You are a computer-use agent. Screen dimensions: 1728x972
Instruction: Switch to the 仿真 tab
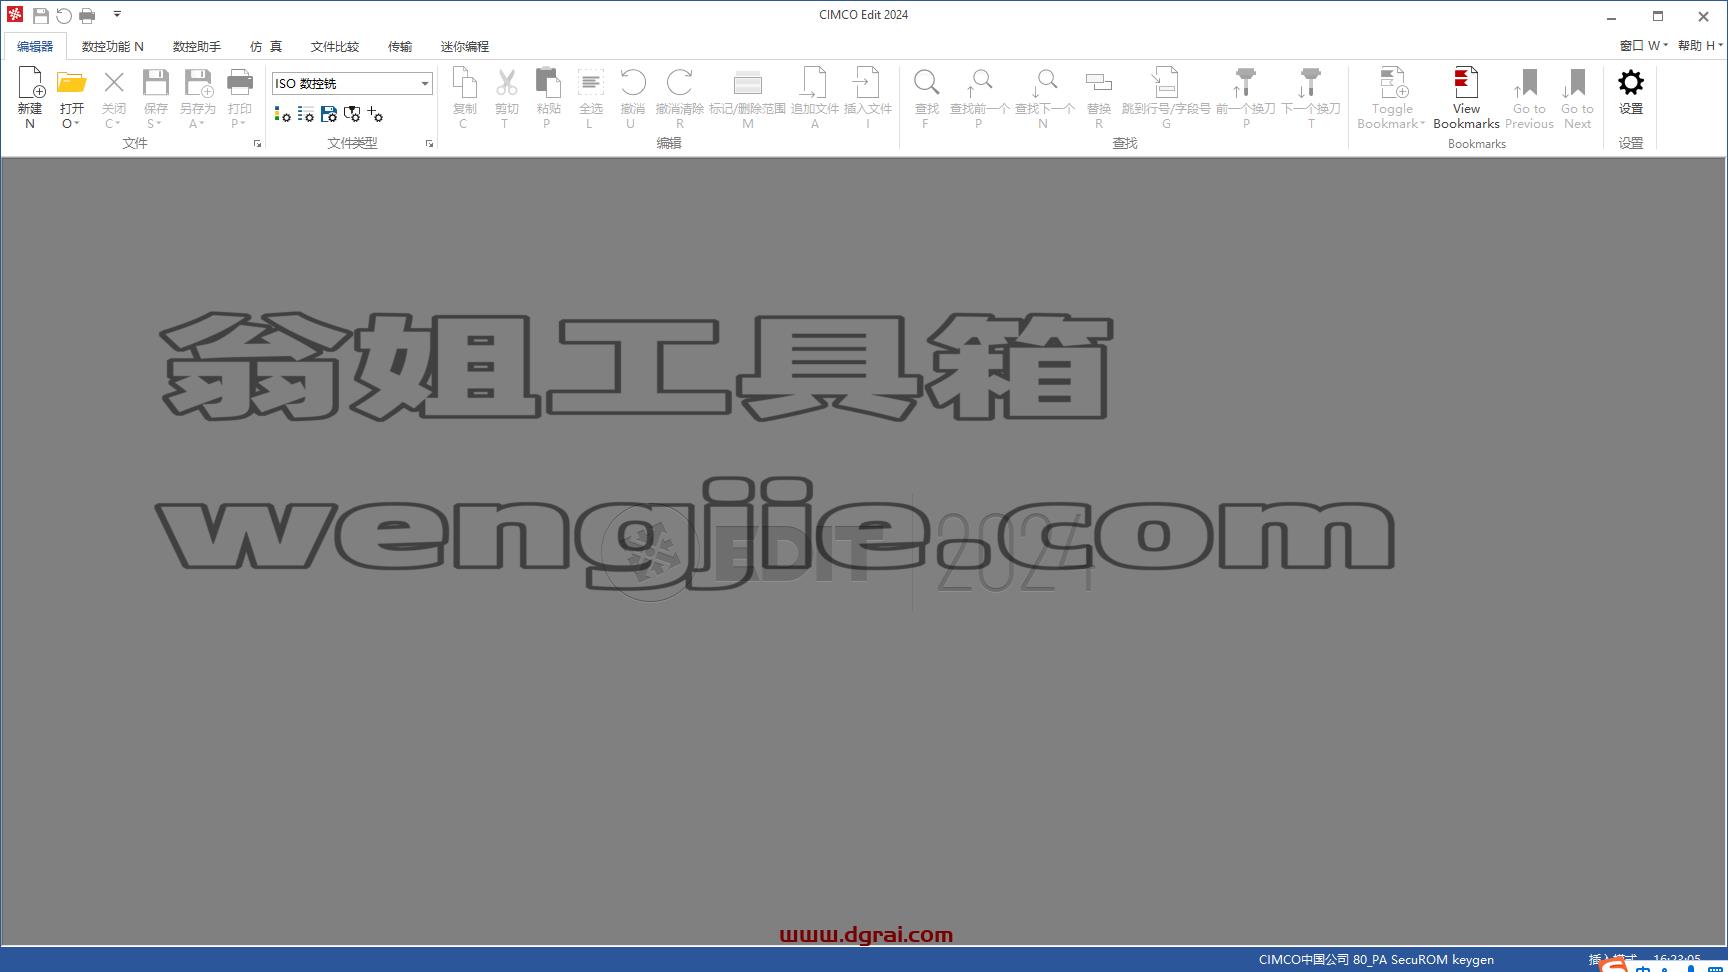pos(265,46)
